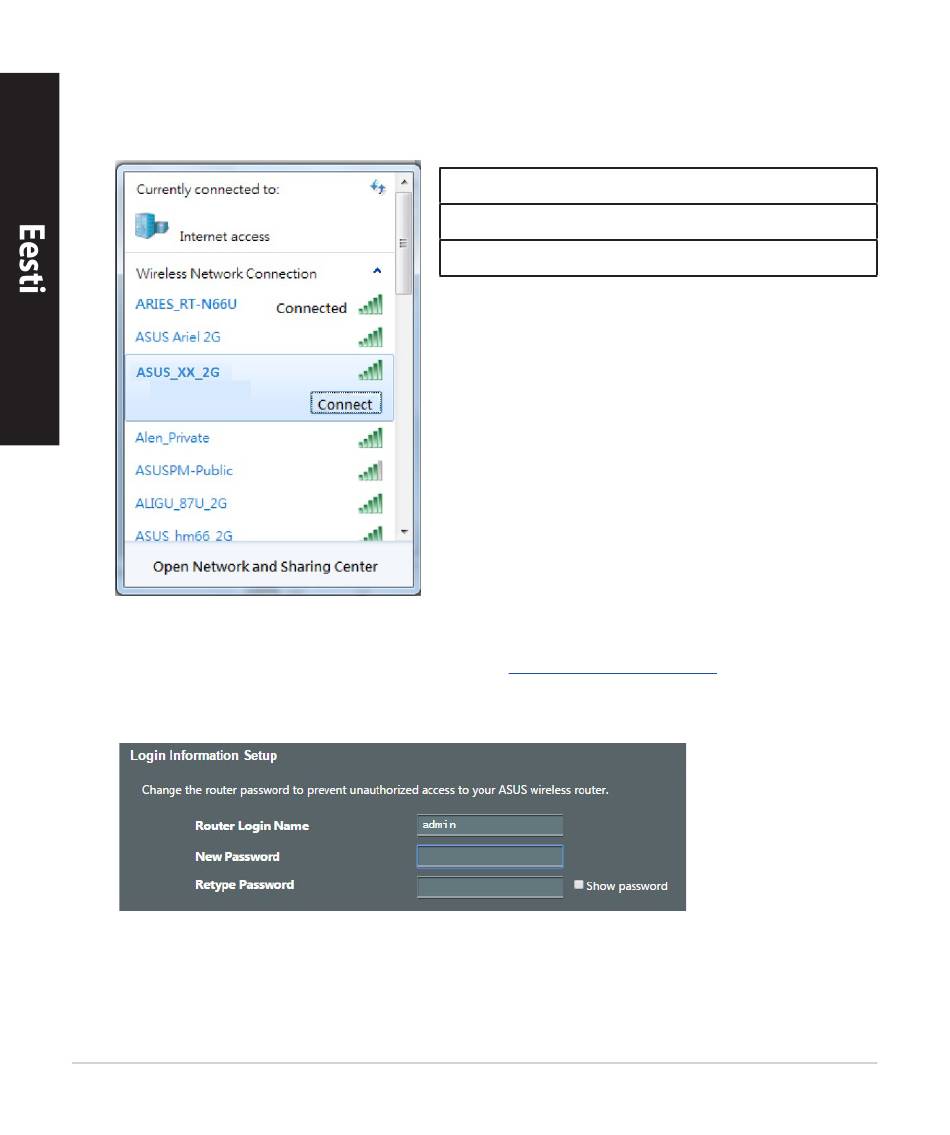
Task: Click the Router Login Name field
Action: pyautogui.click(x=490, y=825)
